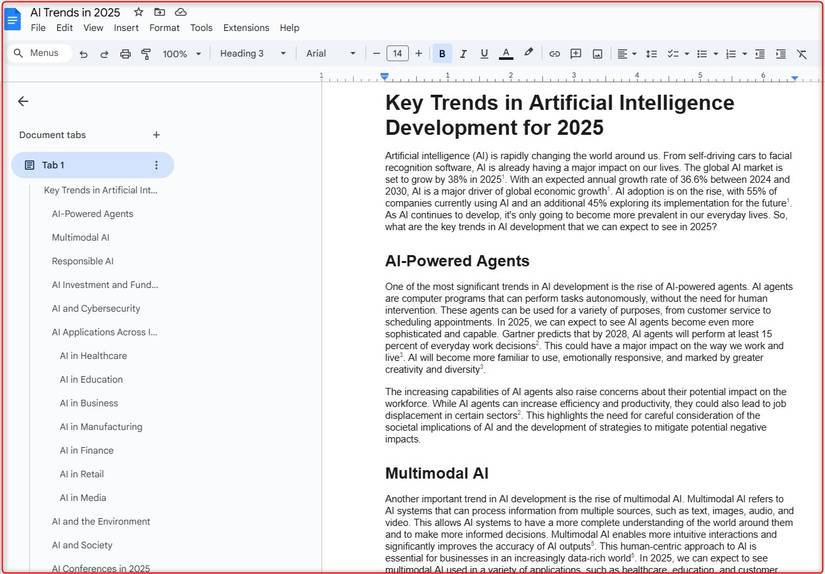The height and width of the screenshot is (574, 825).
Task: Click the font size input field
Action: tap(397, 54)
